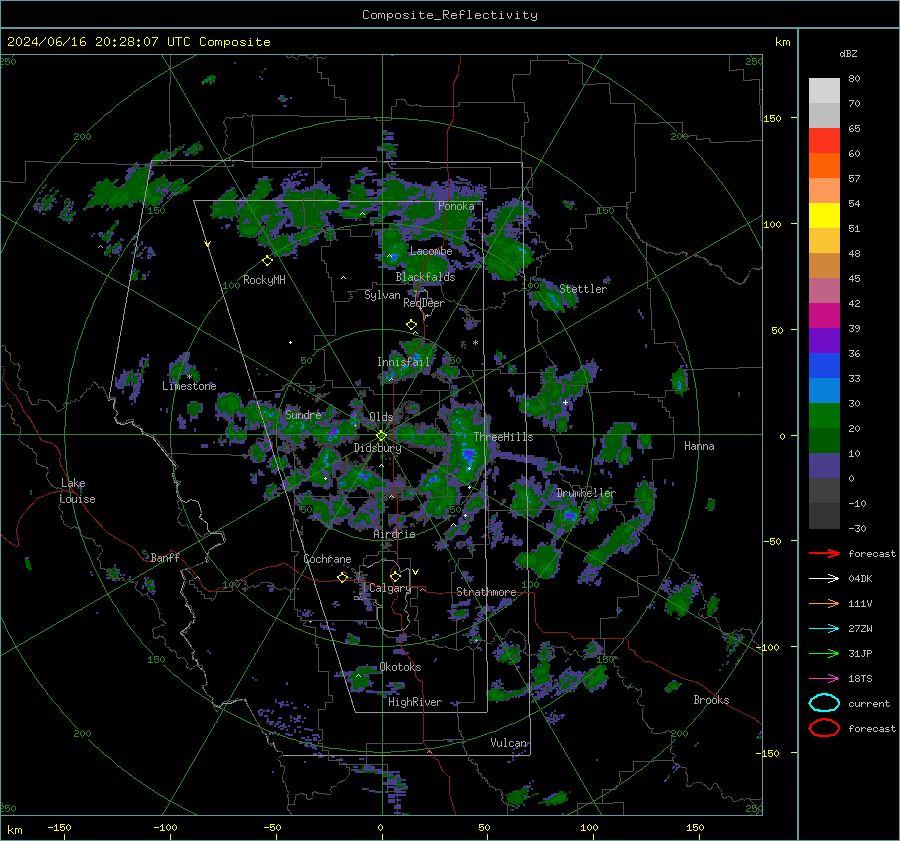Viewport: 900px width, 841px height.
Task: Select the 0 dBZ indigo swatch
Action: [x=824, y=466]
